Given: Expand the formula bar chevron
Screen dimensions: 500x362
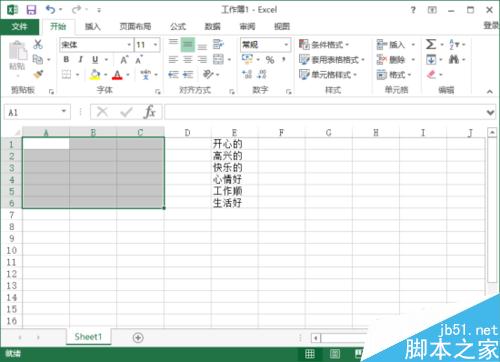Looking at the screenshot, I should 490,113.
